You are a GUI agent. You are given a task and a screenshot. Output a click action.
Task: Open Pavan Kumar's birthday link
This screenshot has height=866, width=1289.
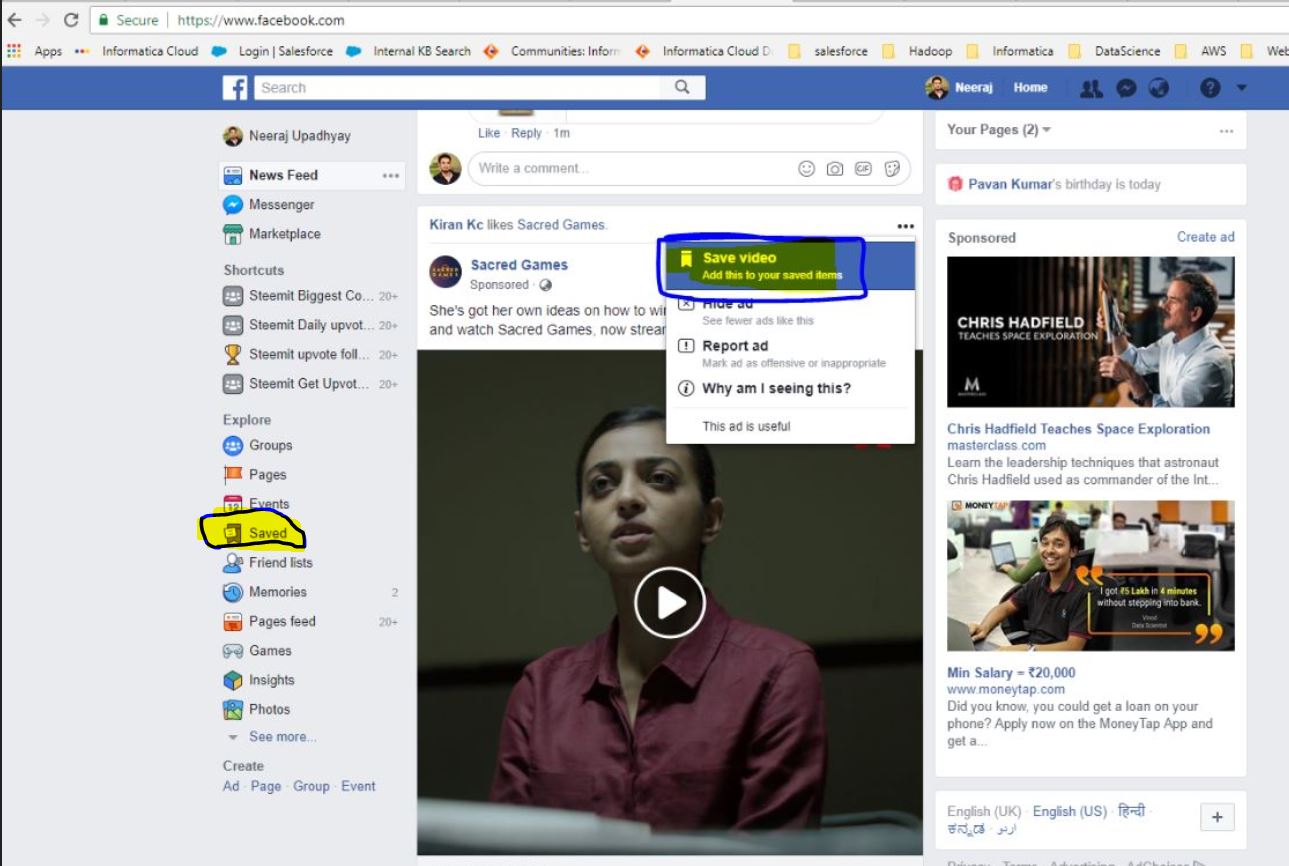(x=1011, y=185)
